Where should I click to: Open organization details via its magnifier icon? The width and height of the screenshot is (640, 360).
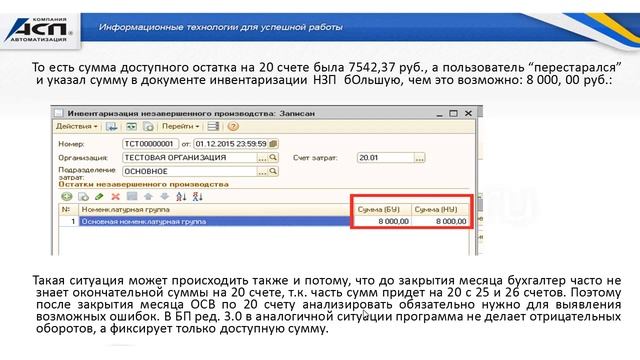pyautogui.click(x=273, y=158)
